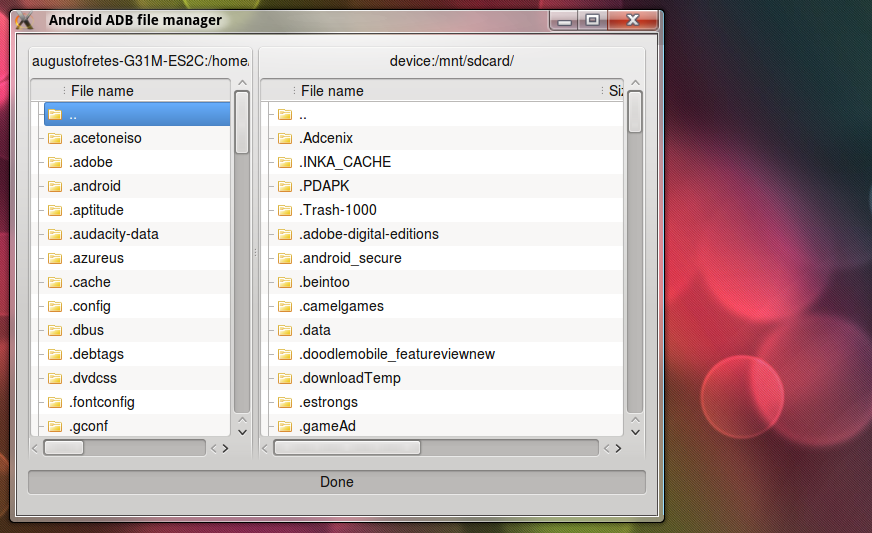872x533 pixels.
Task: Click the .android folder icon in left pane
Action: point(54,186)
